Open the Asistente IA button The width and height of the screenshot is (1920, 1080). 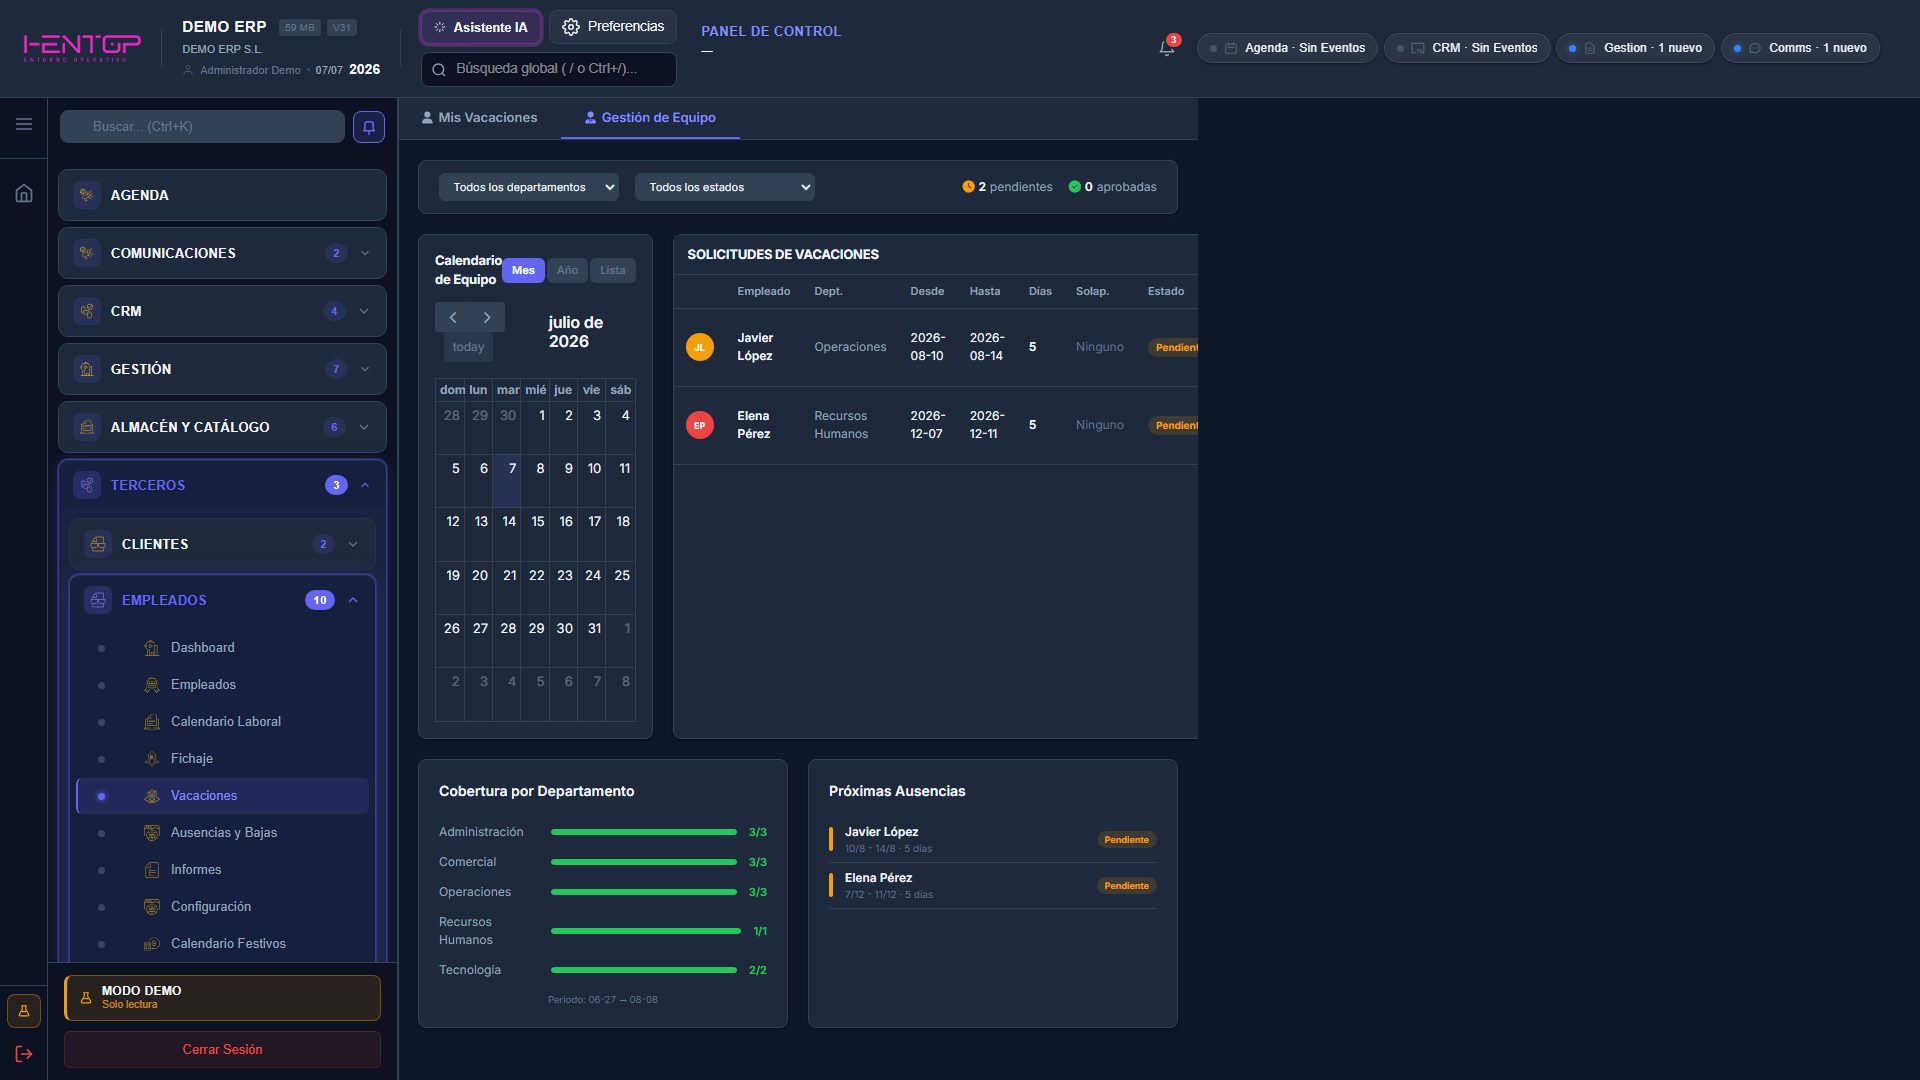(481, 27)
